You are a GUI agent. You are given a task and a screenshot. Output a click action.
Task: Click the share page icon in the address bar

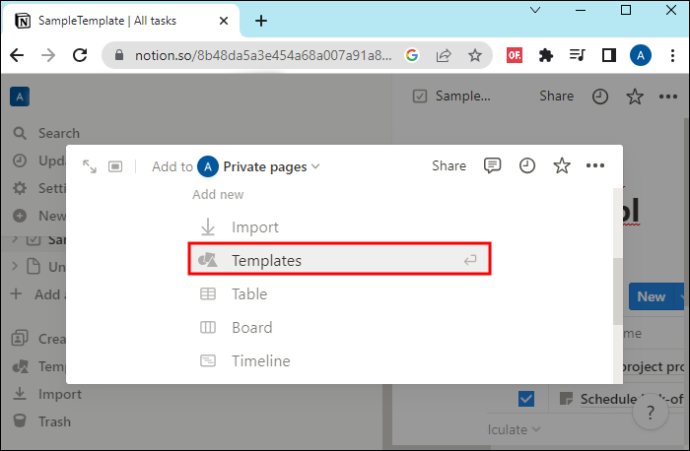point(443,55)
